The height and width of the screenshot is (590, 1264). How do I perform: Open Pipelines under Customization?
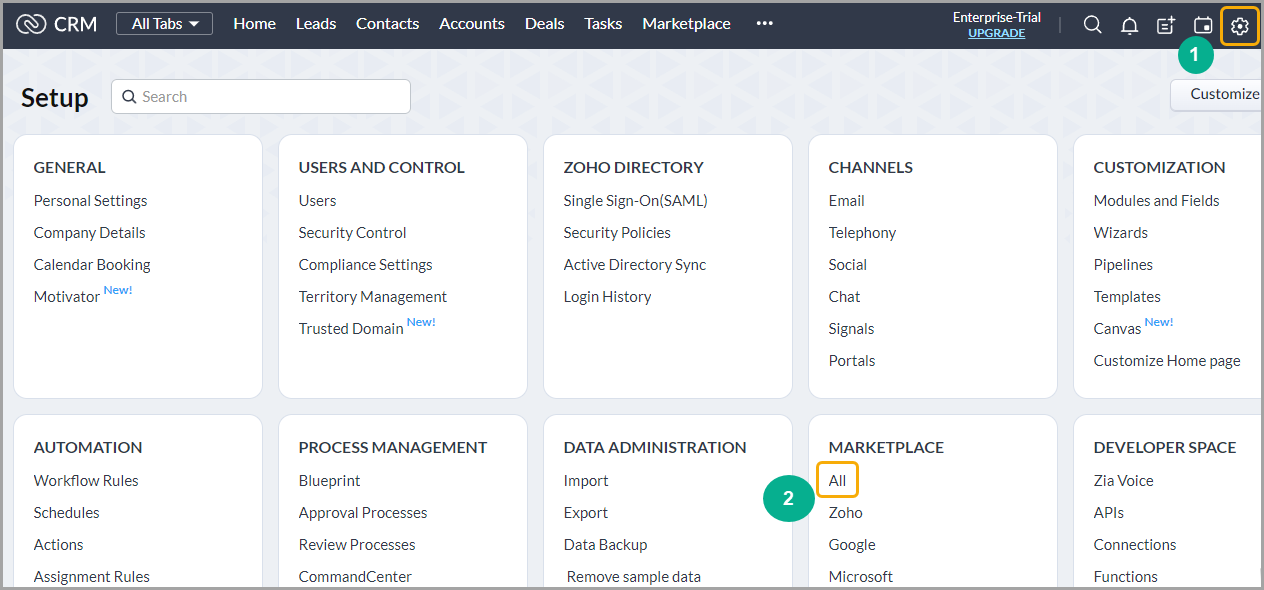tap(1123, 265)
